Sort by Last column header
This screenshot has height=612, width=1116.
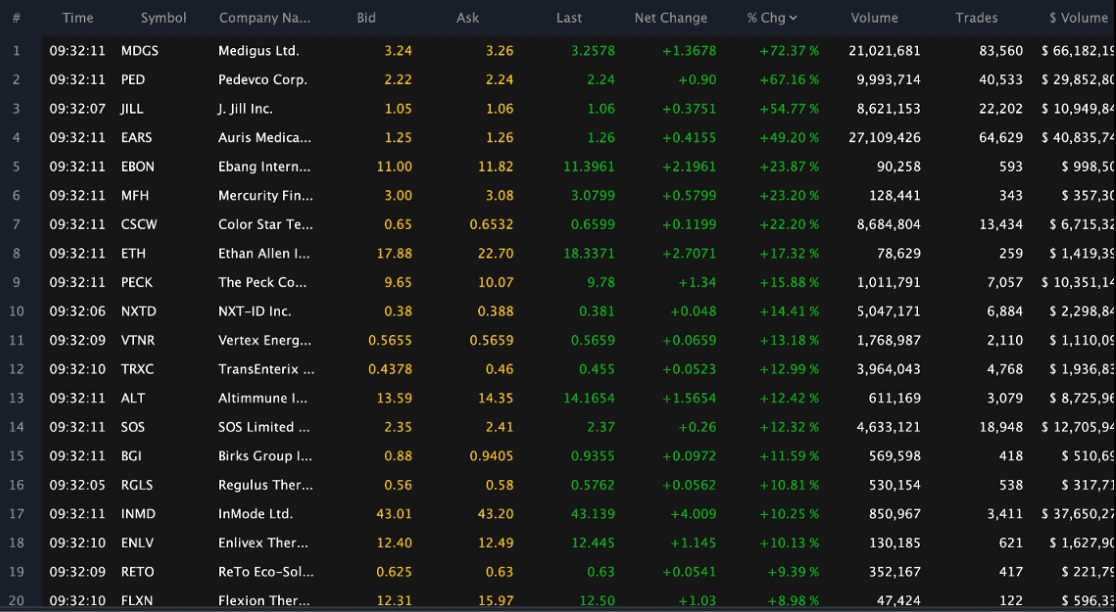[569, 18]
